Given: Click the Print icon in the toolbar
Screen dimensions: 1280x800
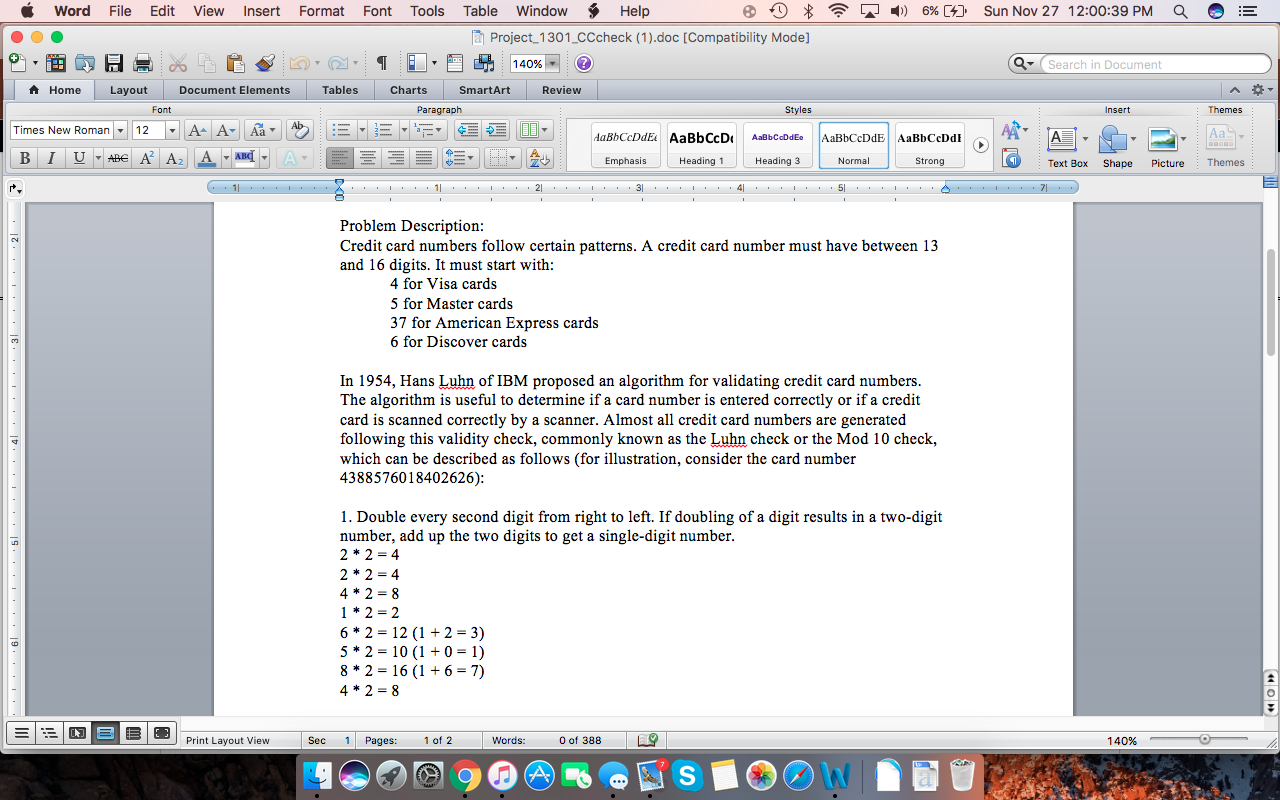Looking at the screenshot, I should [141, 62].
